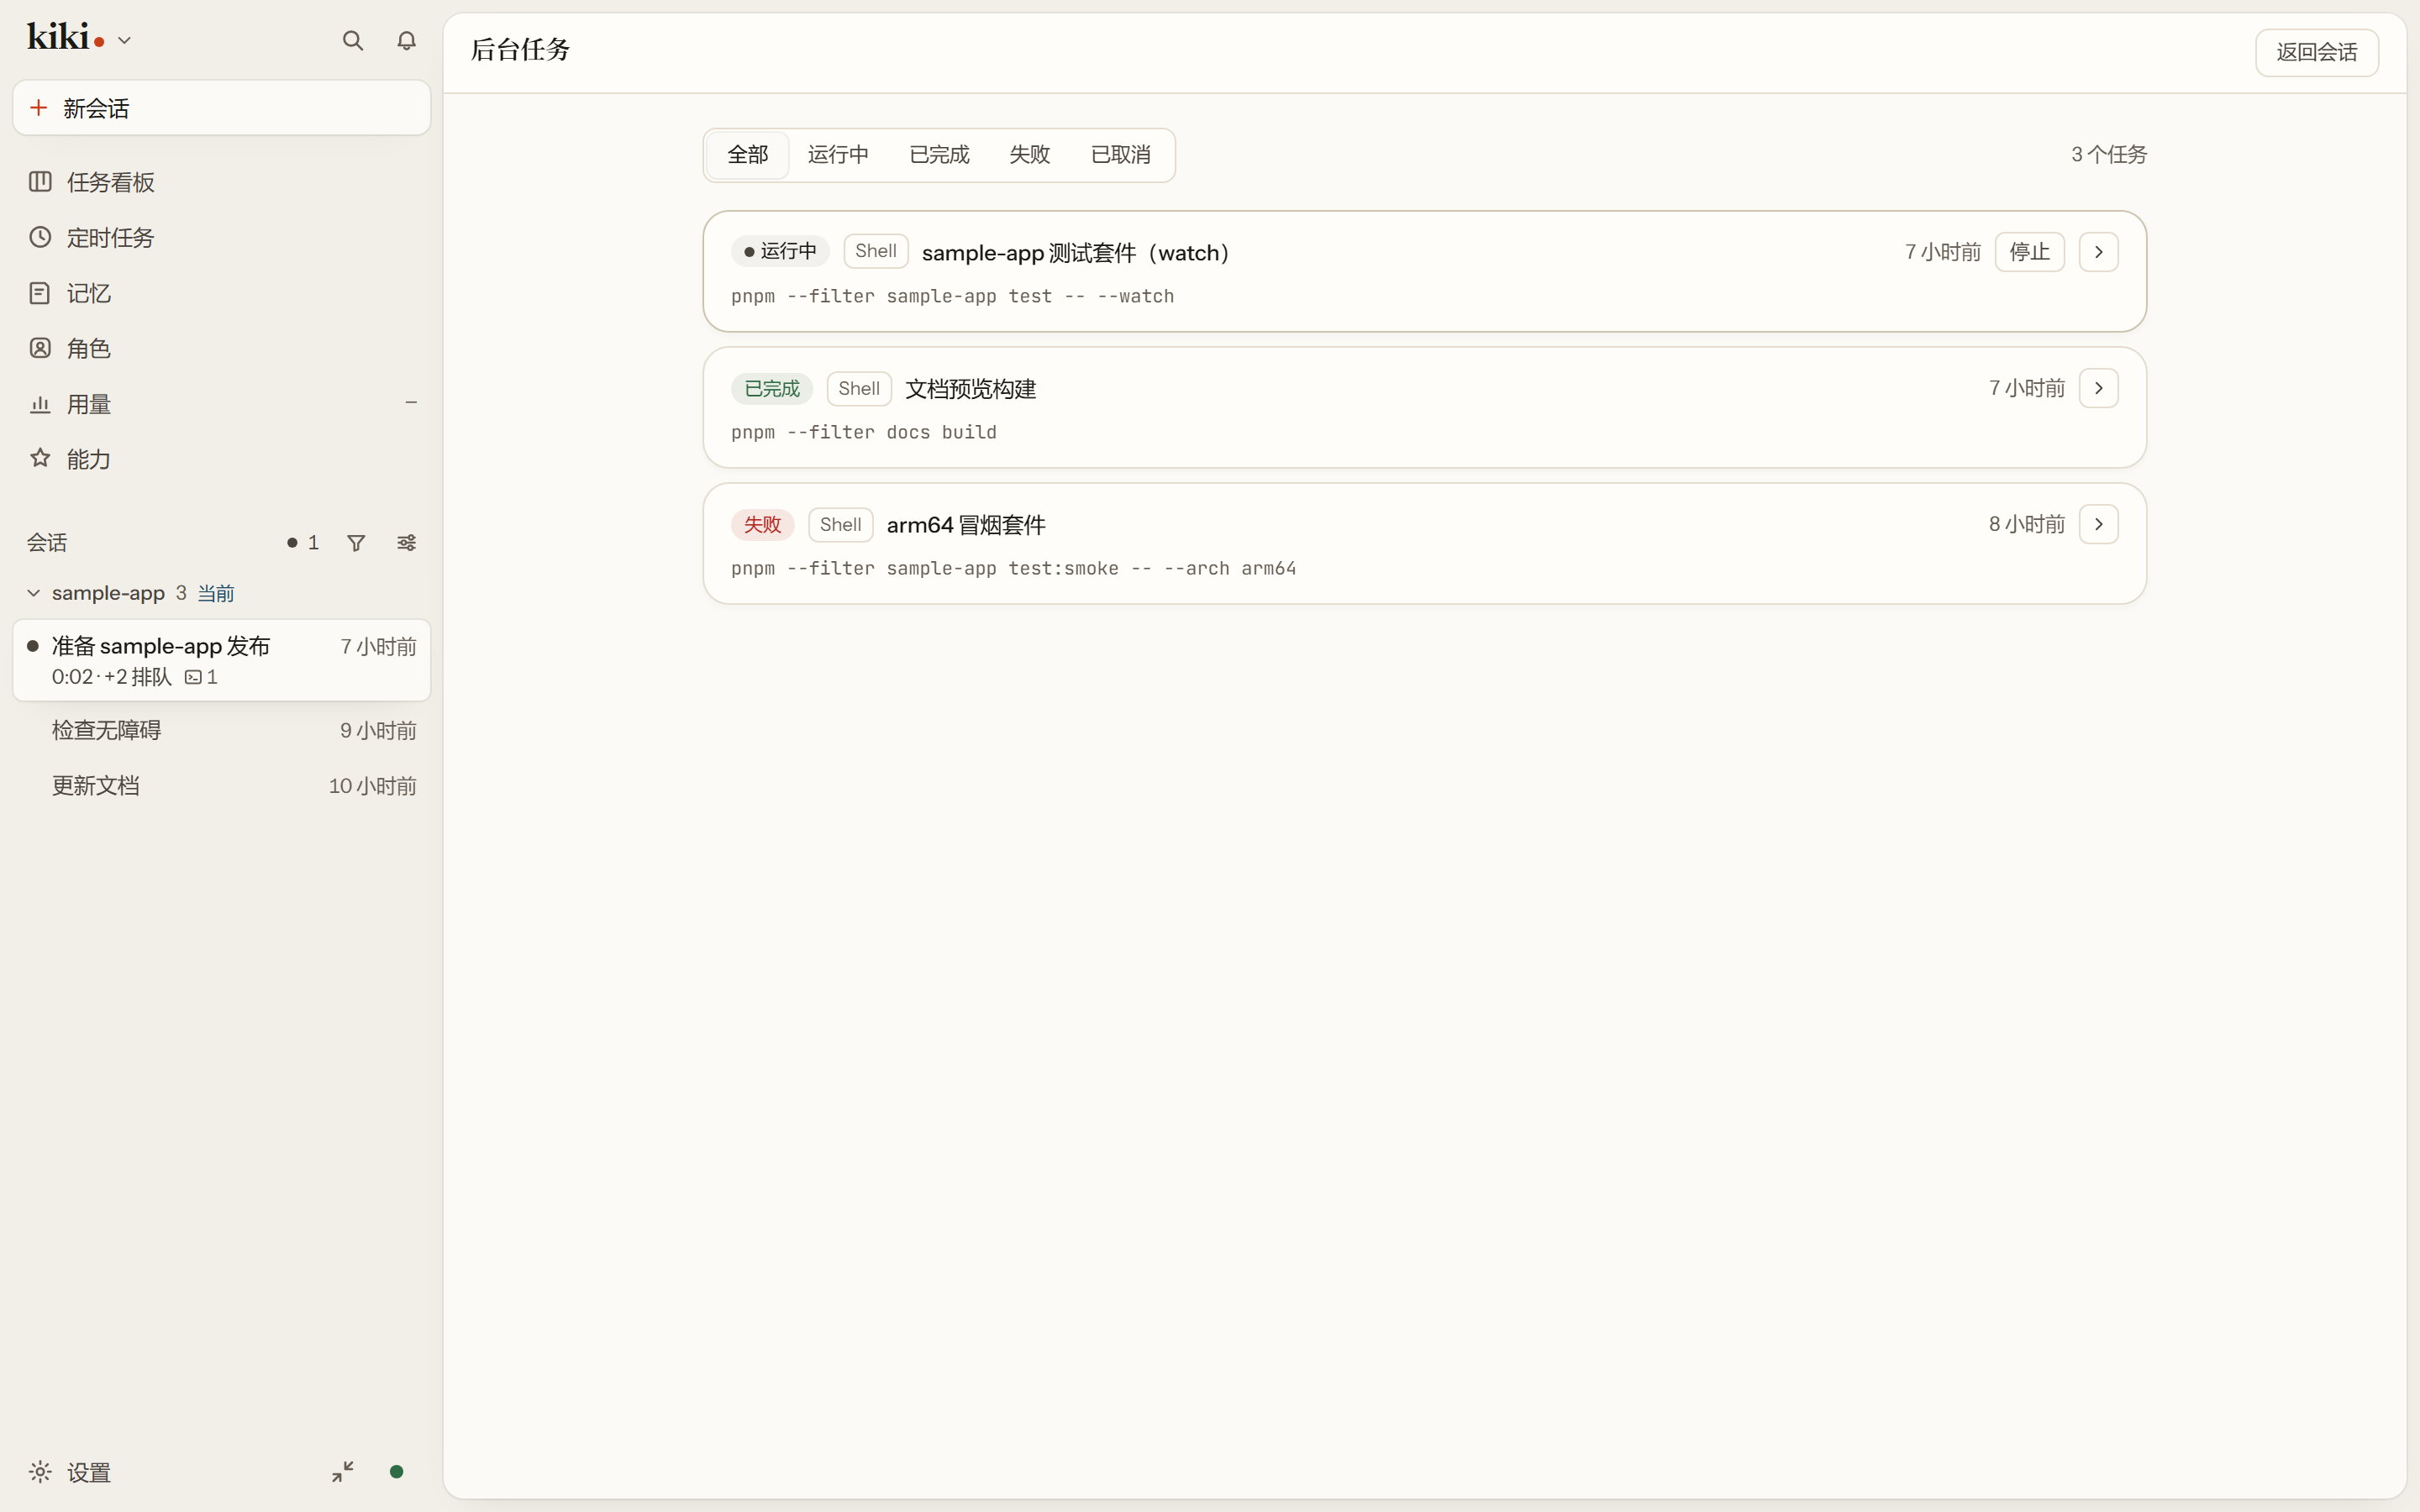Open 记忆 memory page

[221, 293]
